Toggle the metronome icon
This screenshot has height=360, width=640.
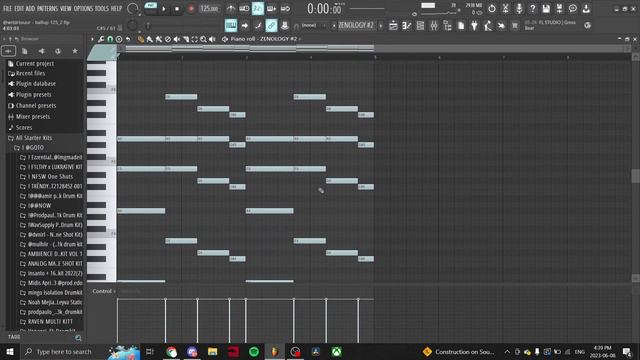point(231,8)
